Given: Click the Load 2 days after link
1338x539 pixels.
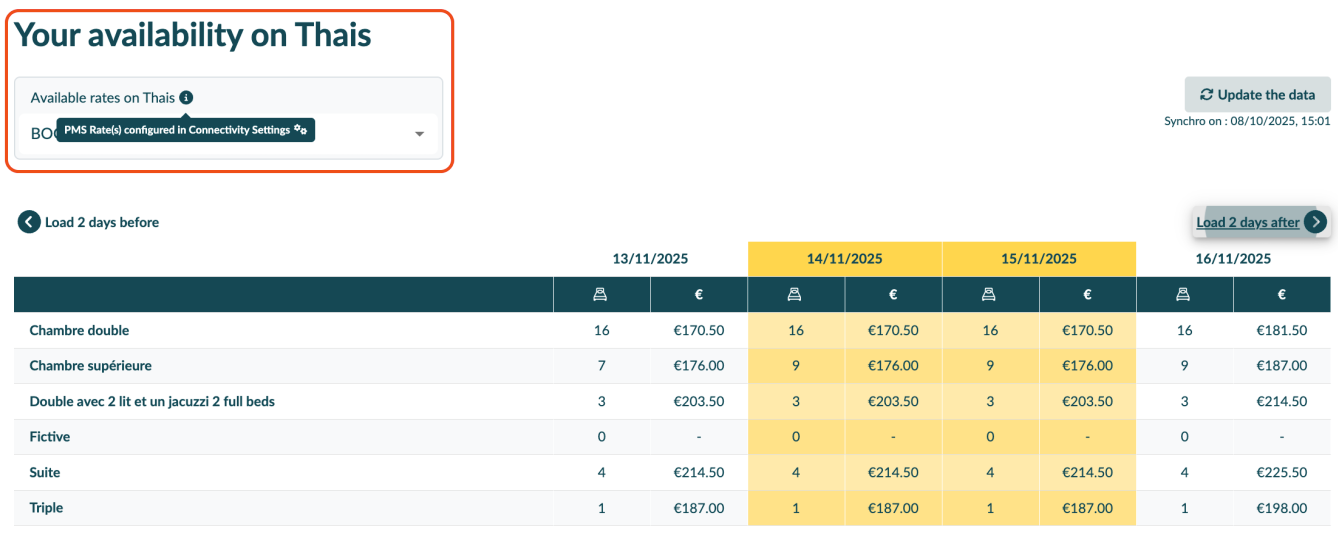Looking at the screenshot, I should click(1247, 222).
